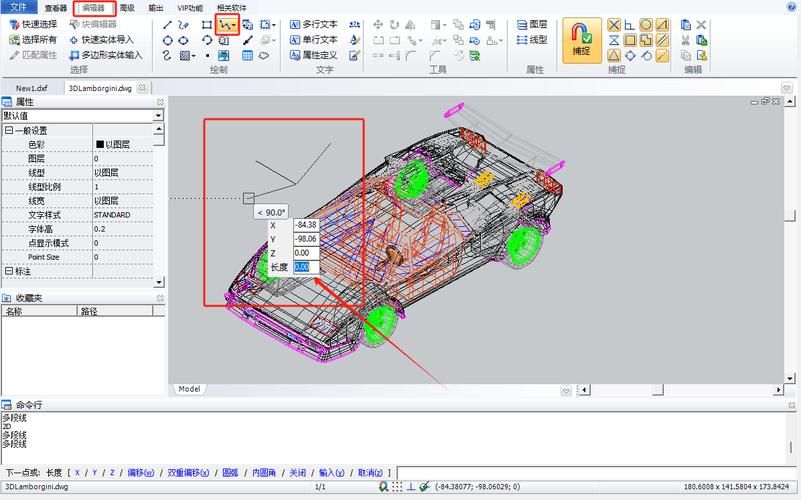Screen dimensions: 805x500
Task: Toggle the center snap circle icon
Action: (x=646, y=25)
